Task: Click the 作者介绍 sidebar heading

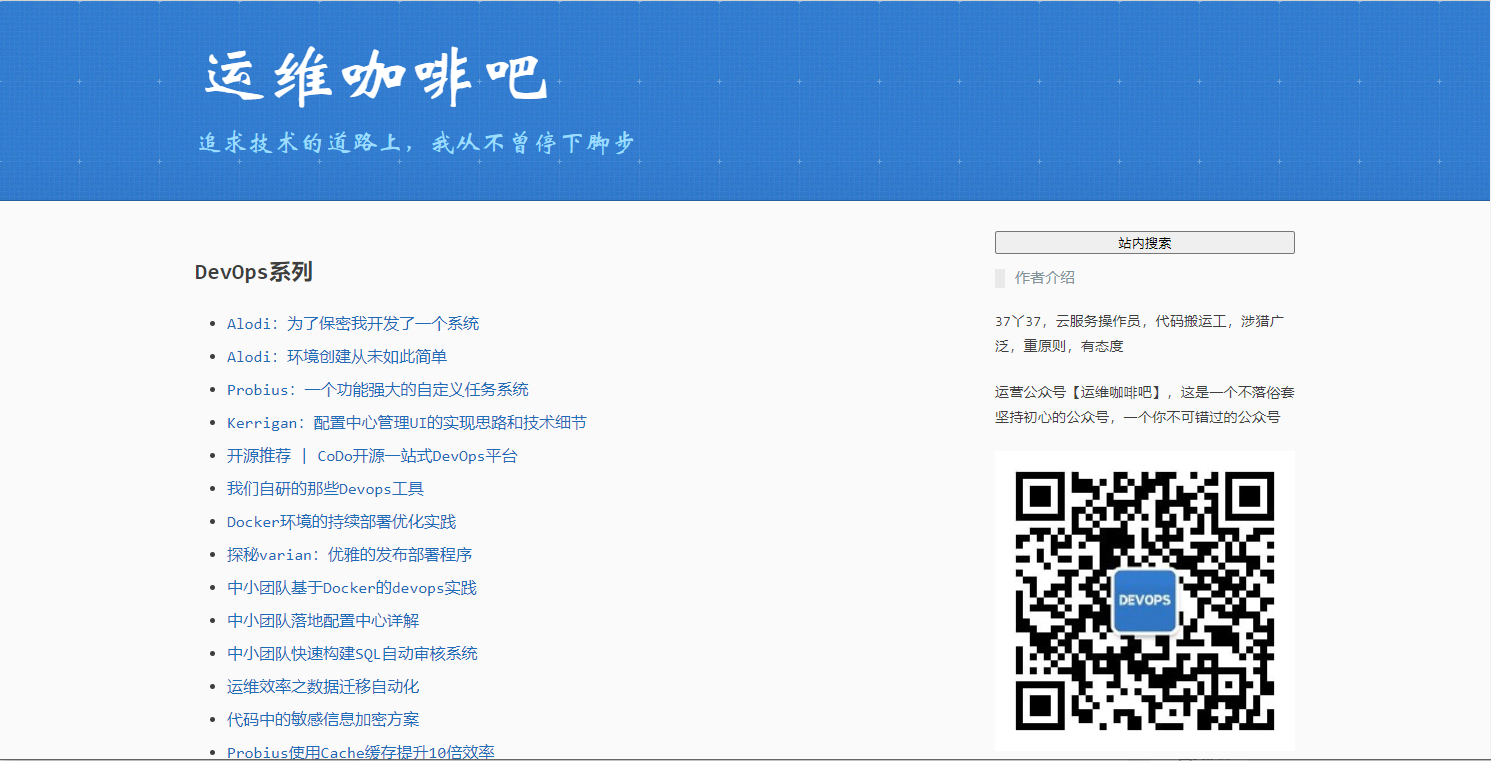Action: [1044, 278]
